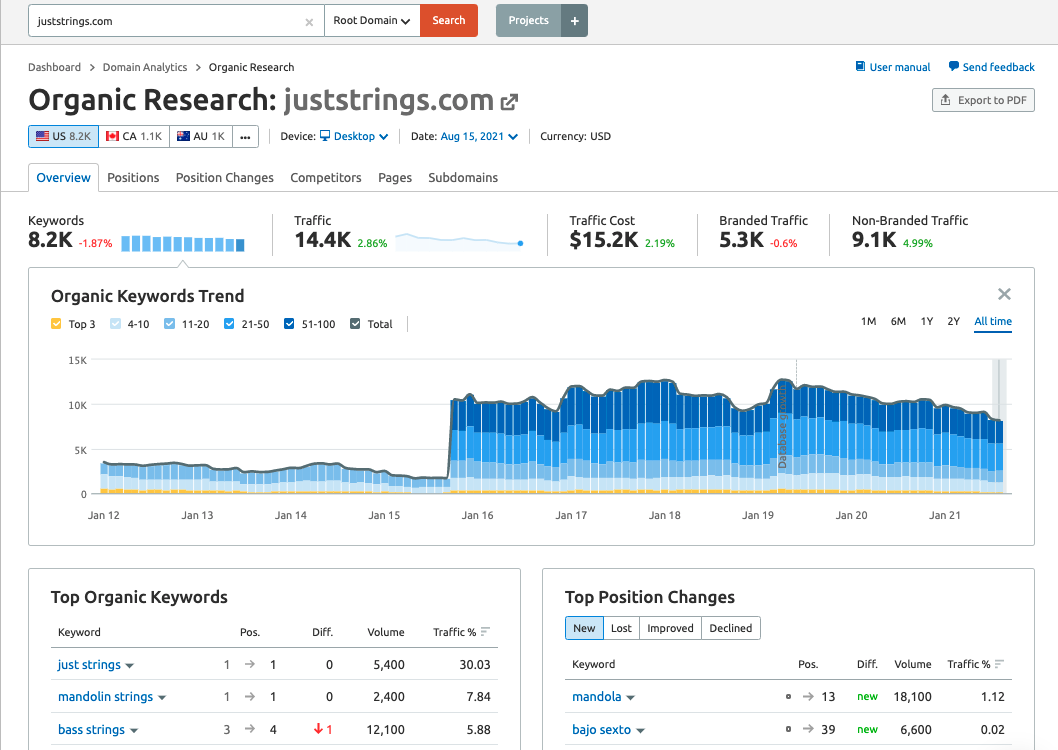
Task: Open the 'mandola' keyword link
Action: coord(596,697)
